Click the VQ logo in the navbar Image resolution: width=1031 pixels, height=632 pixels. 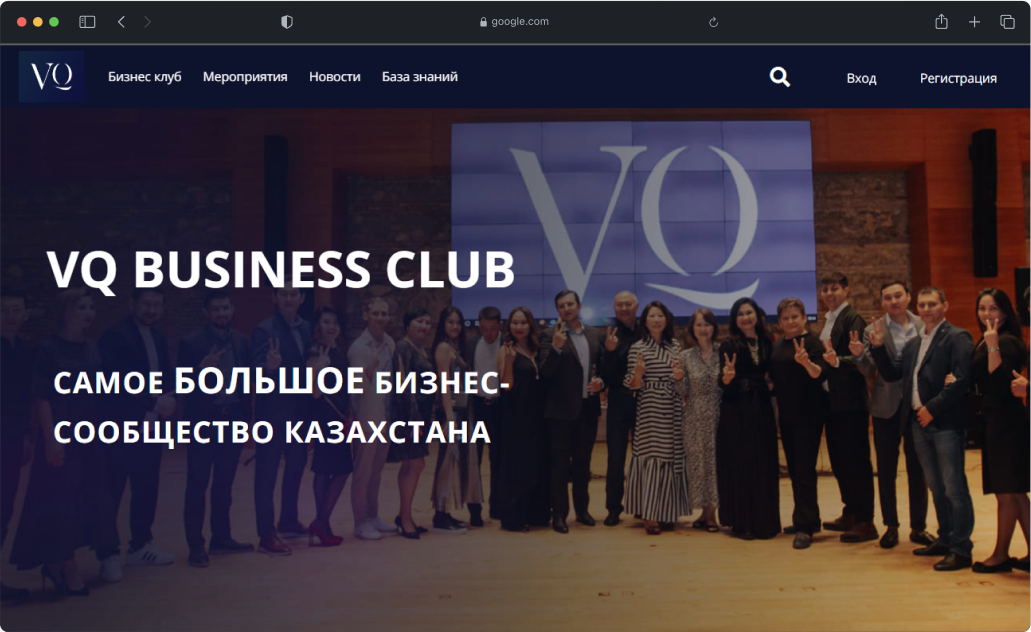51,77
